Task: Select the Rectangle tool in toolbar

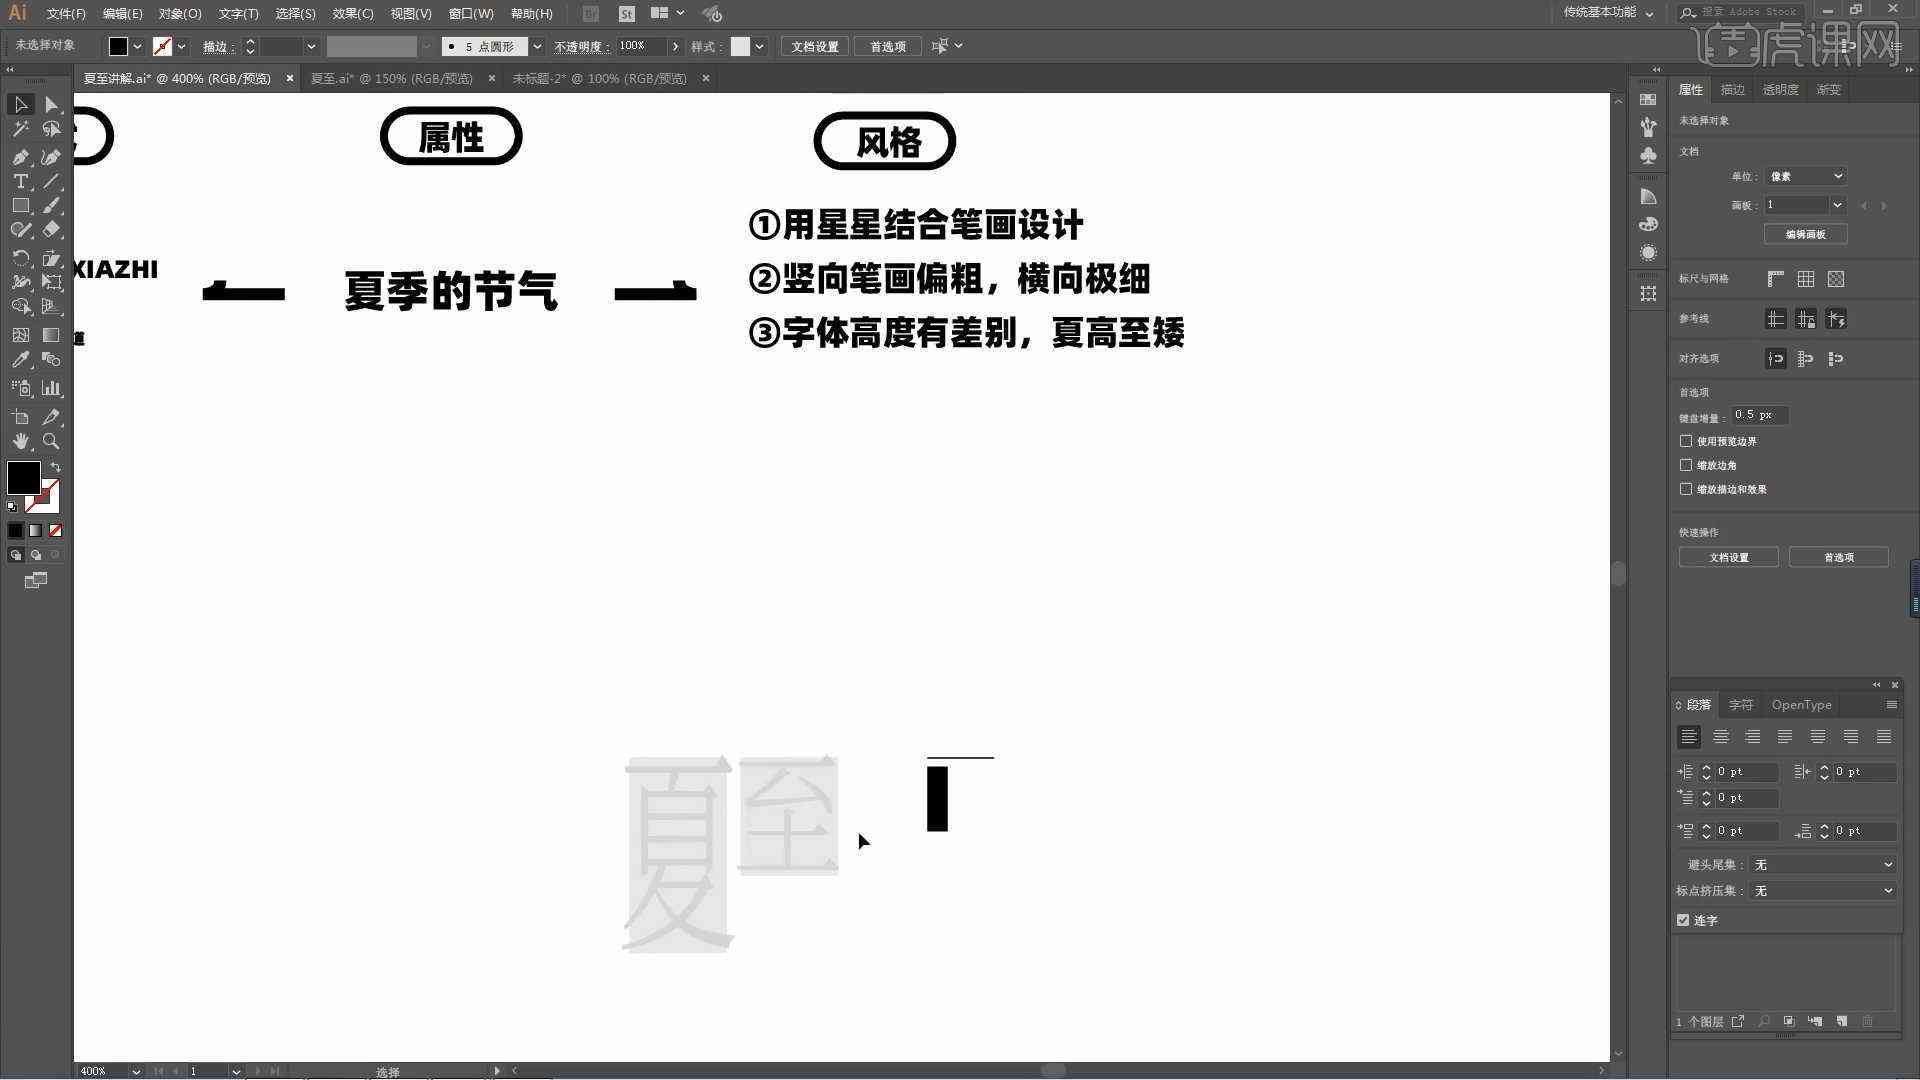Action: (18, 206)
